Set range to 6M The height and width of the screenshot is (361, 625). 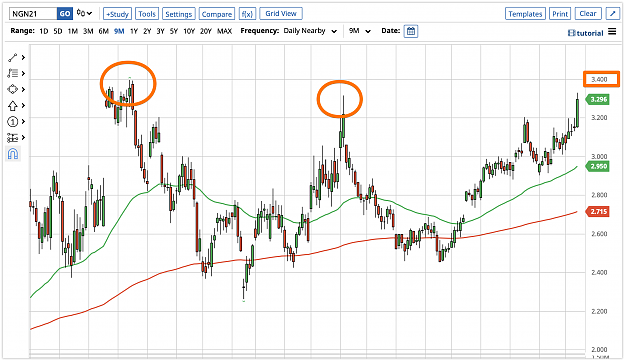(x=103, y=31)
